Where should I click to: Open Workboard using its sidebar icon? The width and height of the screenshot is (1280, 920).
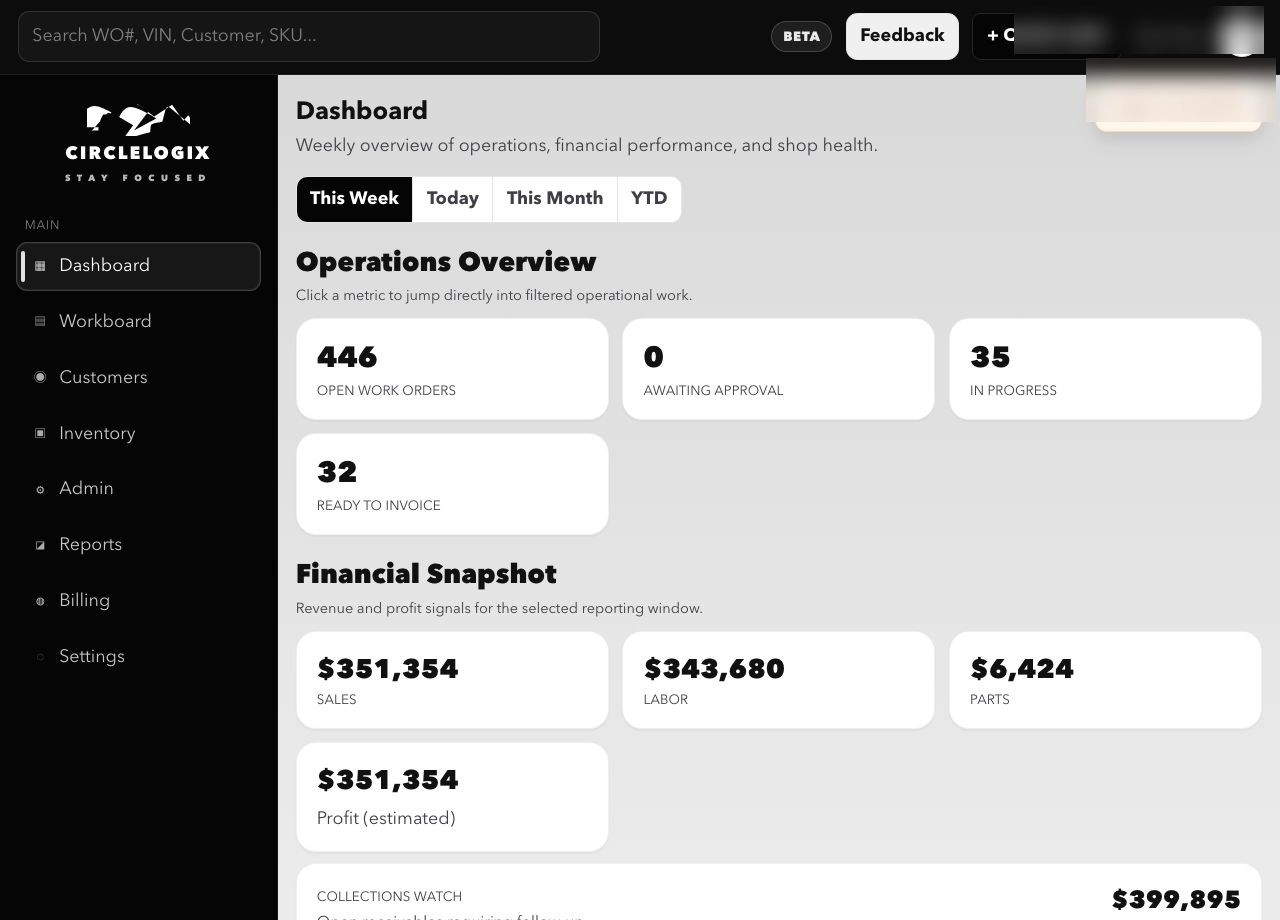(40, 321)
